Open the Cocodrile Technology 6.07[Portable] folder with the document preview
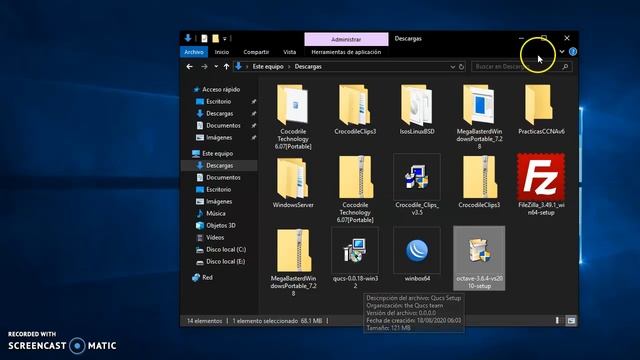Screen dimensions: 640x360 coord(293,116)
